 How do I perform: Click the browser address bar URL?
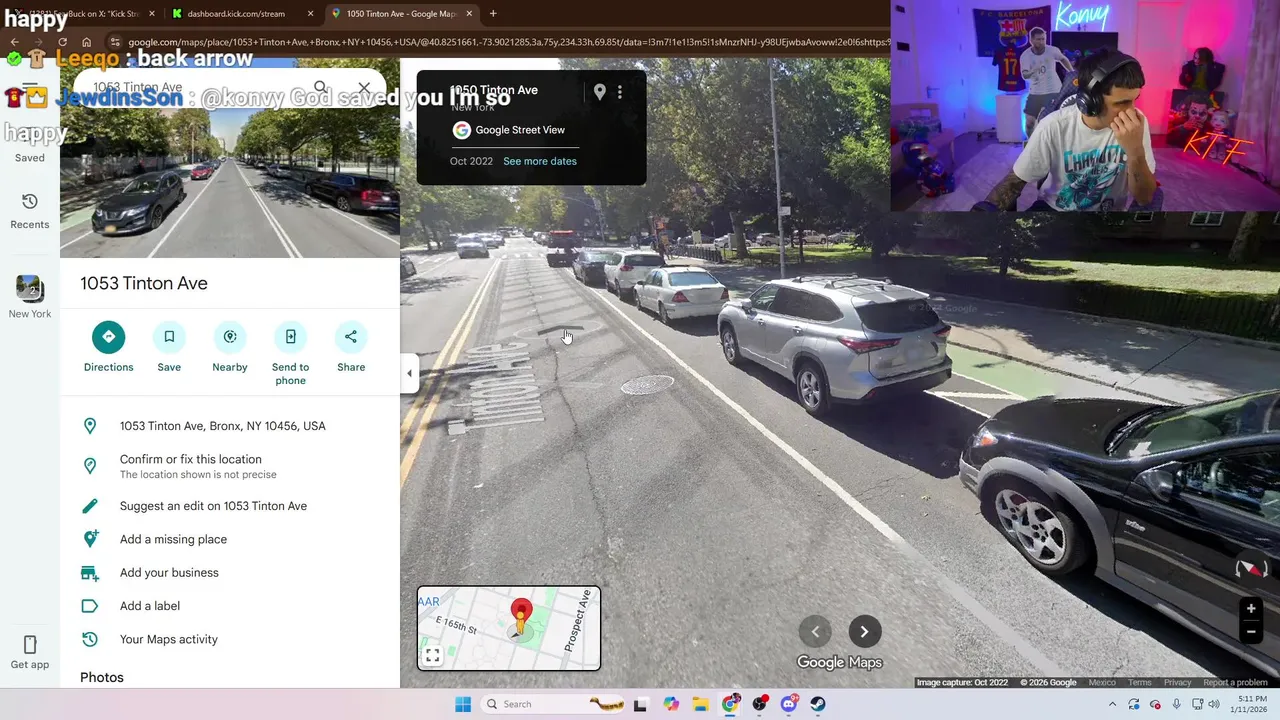(x=508, y=42)
